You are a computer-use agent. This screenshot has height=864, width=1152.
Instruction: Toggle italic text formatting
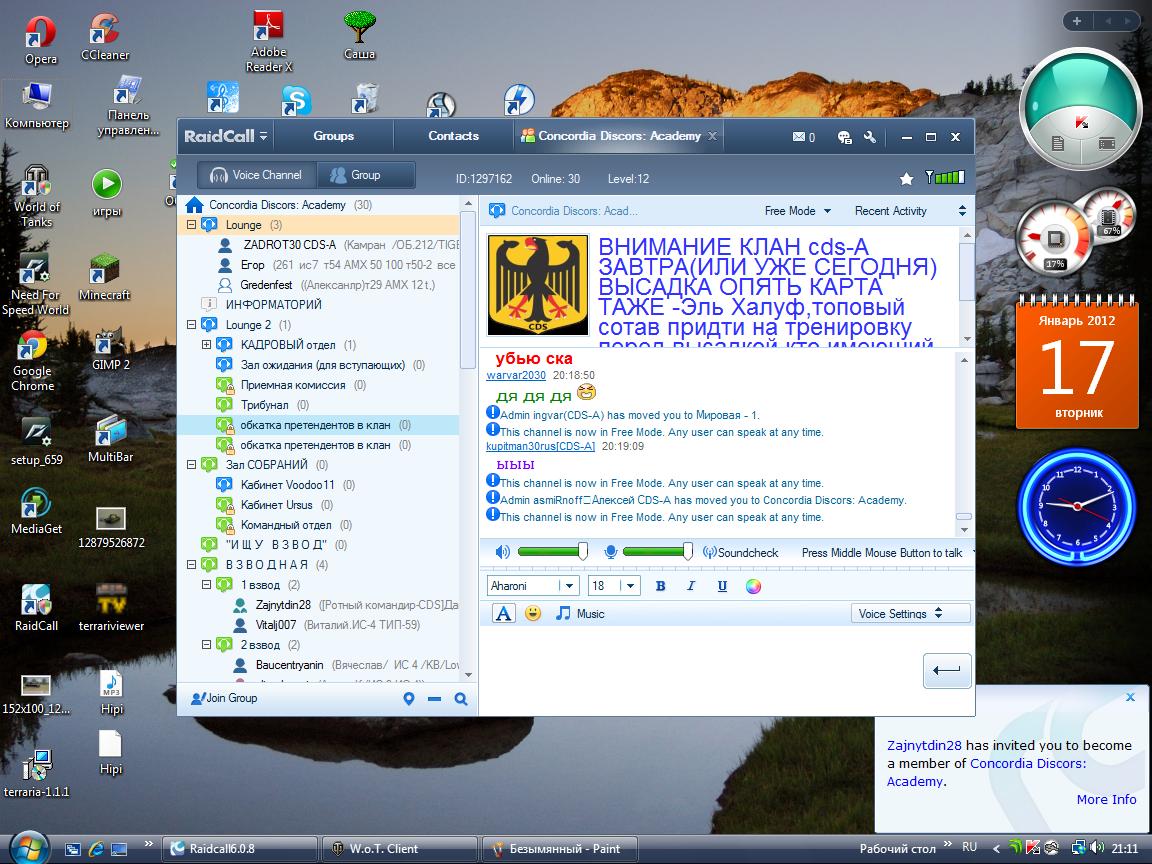click(691, 586)
